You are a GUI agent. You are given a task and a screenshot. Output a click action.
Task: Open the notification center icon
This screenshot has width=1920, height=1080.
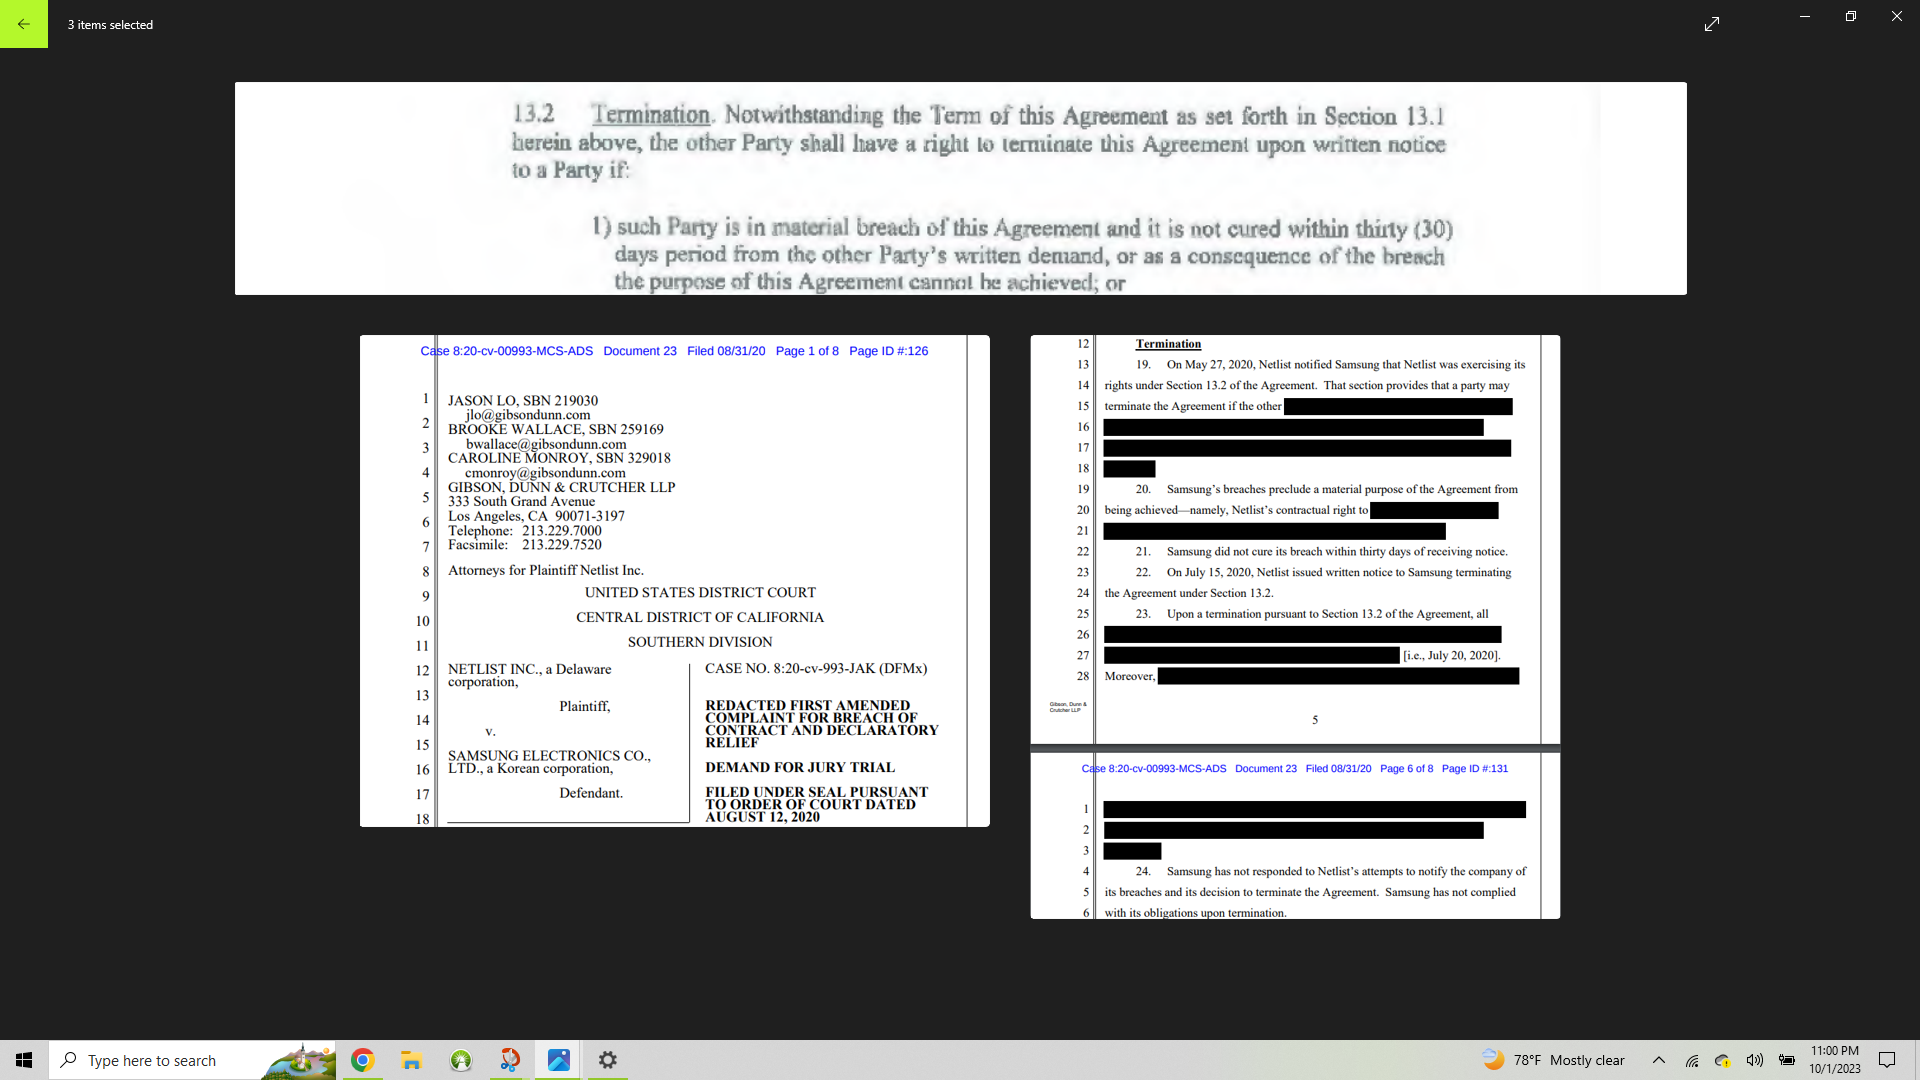(x=1887, y=1060)
